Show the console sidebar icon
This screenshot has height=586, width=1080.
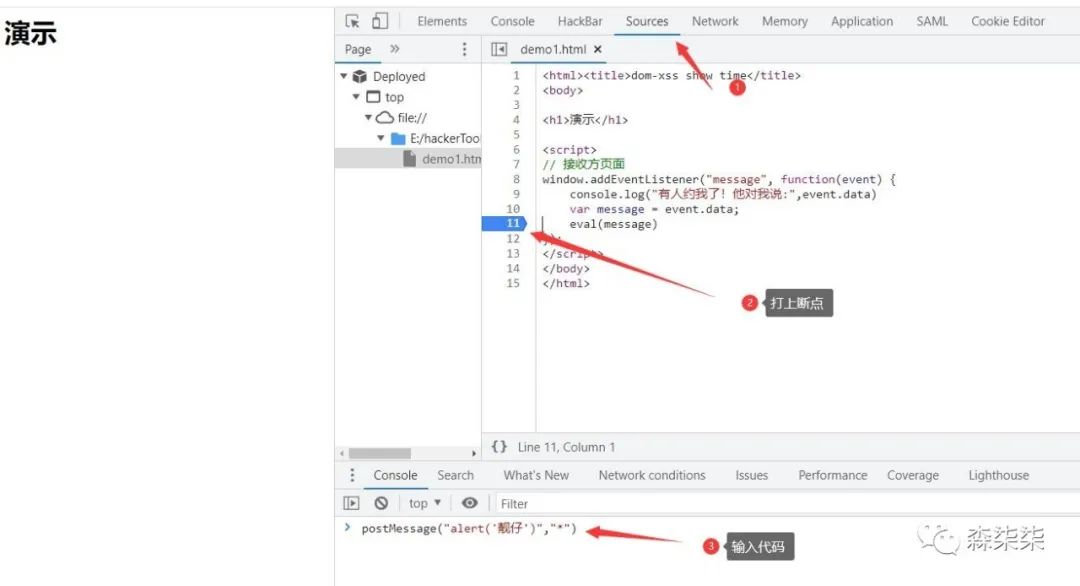351,503
